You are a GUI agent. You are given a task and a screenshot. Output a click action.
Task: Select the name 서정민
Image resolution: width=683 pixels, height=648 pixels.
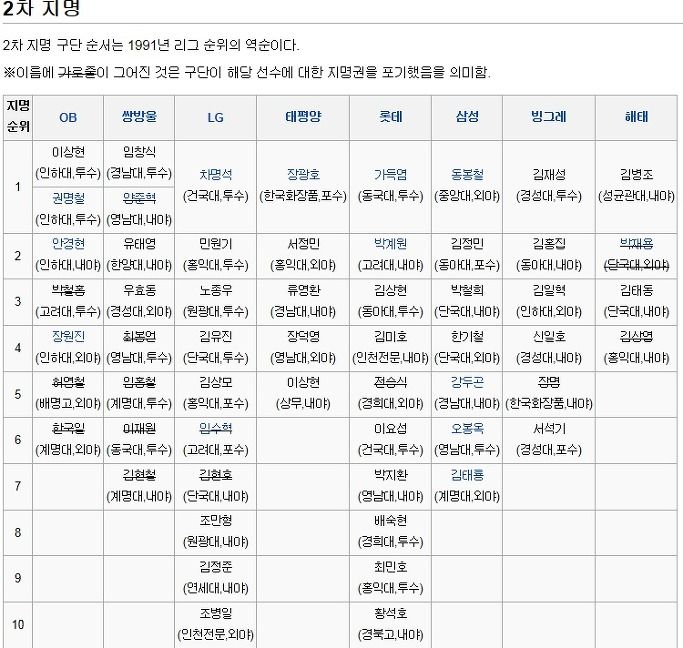(303, 244)
